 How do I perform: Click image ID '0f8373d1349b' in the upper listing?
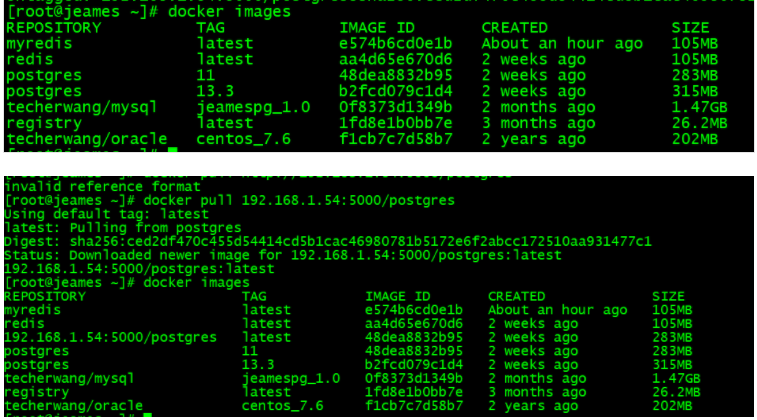pos(396,108)
